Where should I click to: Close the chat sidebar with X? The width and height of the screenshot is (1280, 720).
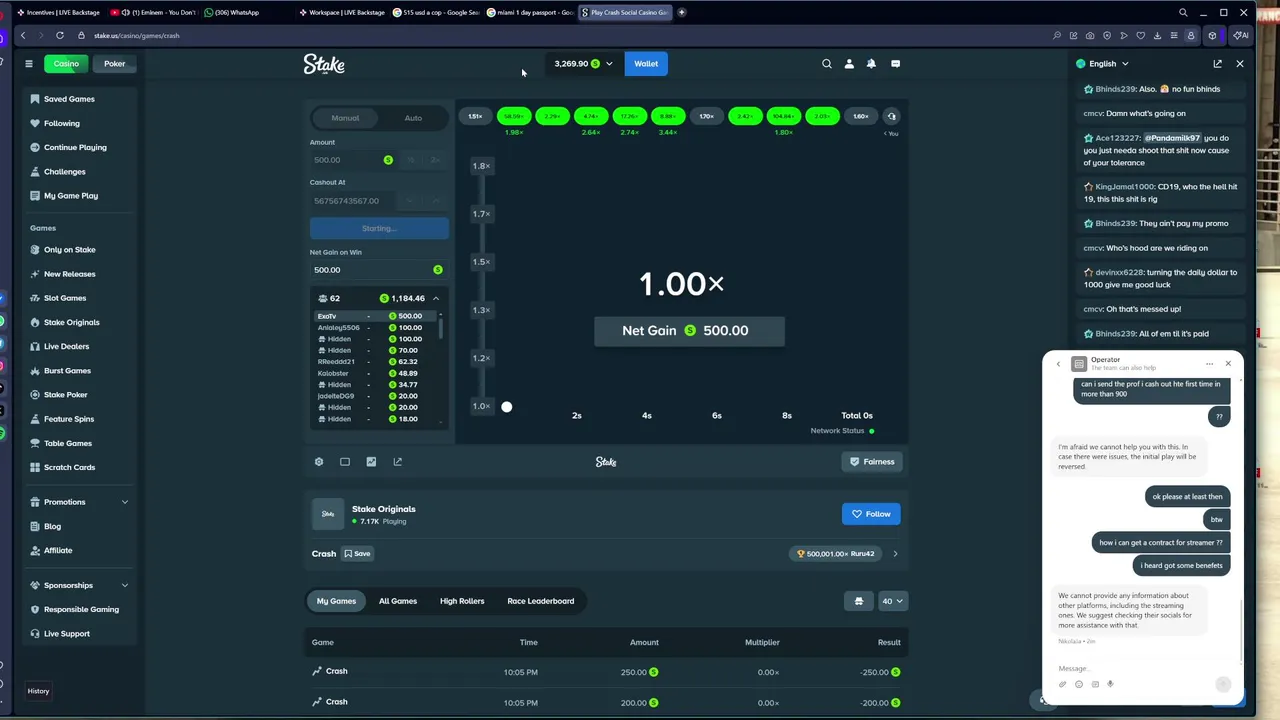(x=1240, y=63)
